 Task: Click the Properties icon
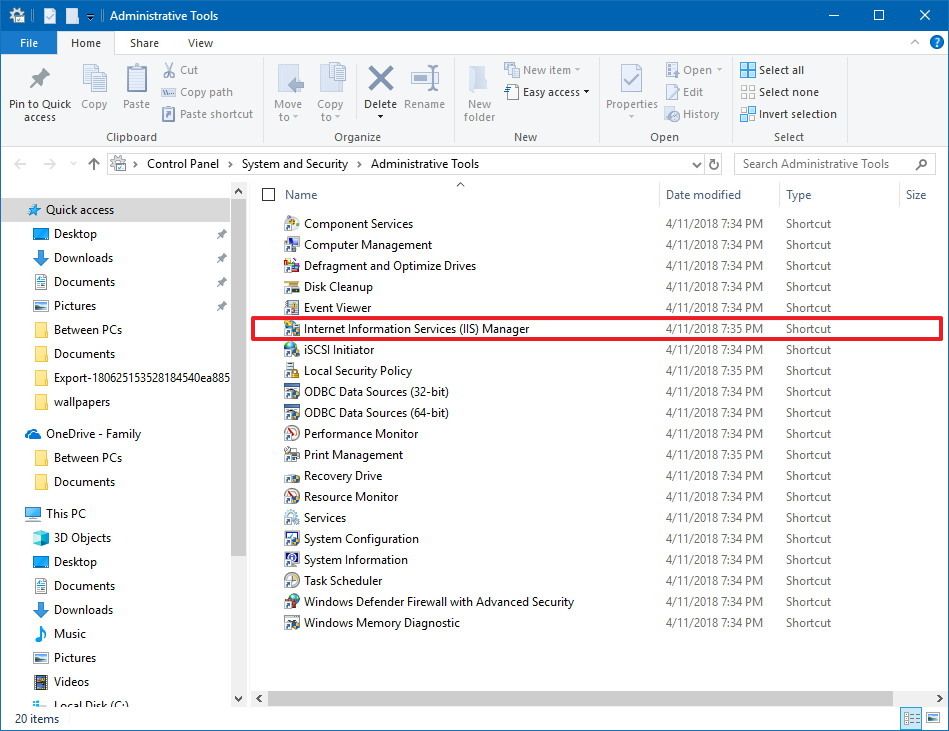631,79
